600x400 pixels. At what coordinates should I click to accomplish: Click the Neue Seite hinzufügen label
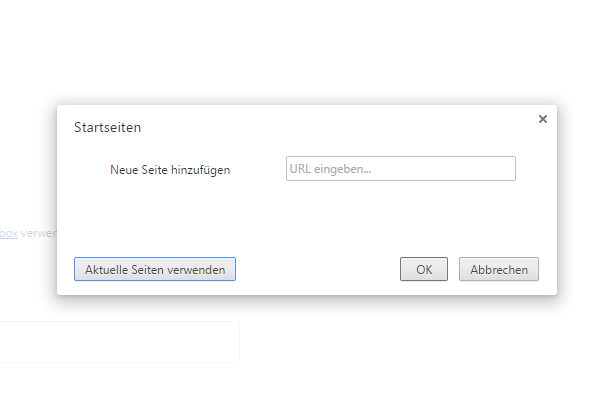pyautogui.click(x=170, y=170)
